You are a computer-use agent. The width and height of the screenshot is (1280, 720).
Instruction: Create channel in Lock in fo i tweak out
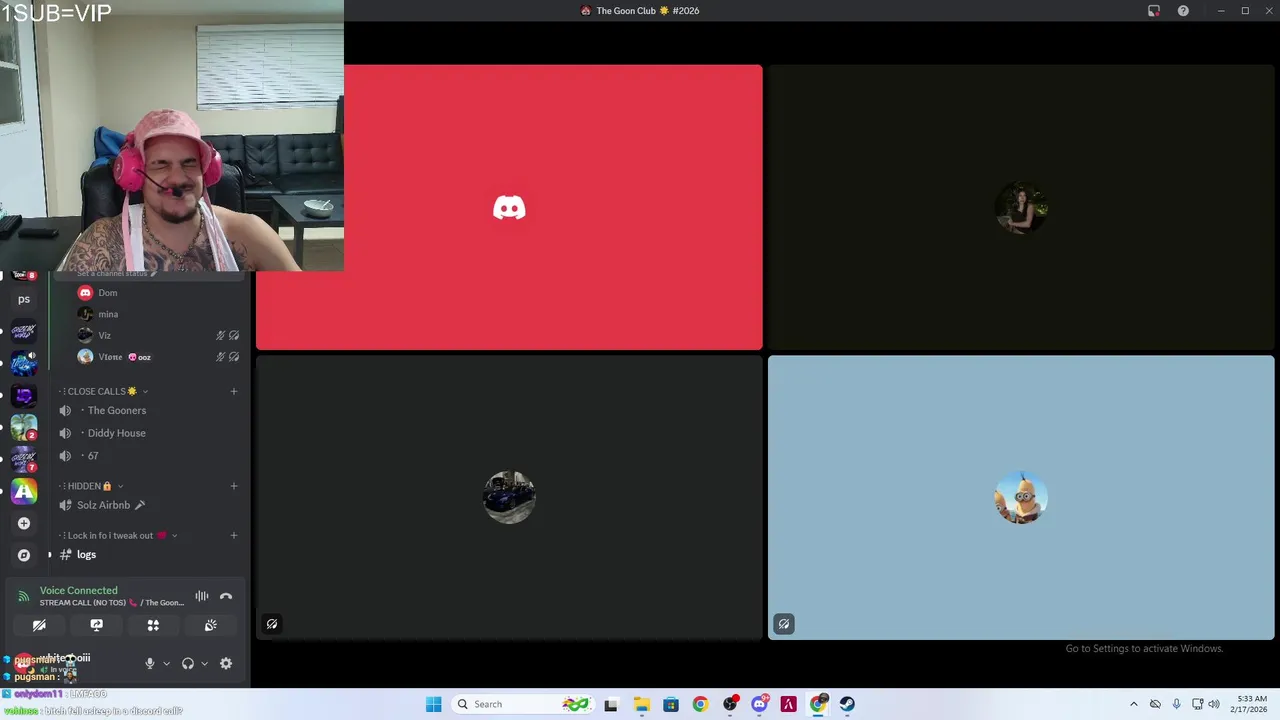tap(234, 535)
